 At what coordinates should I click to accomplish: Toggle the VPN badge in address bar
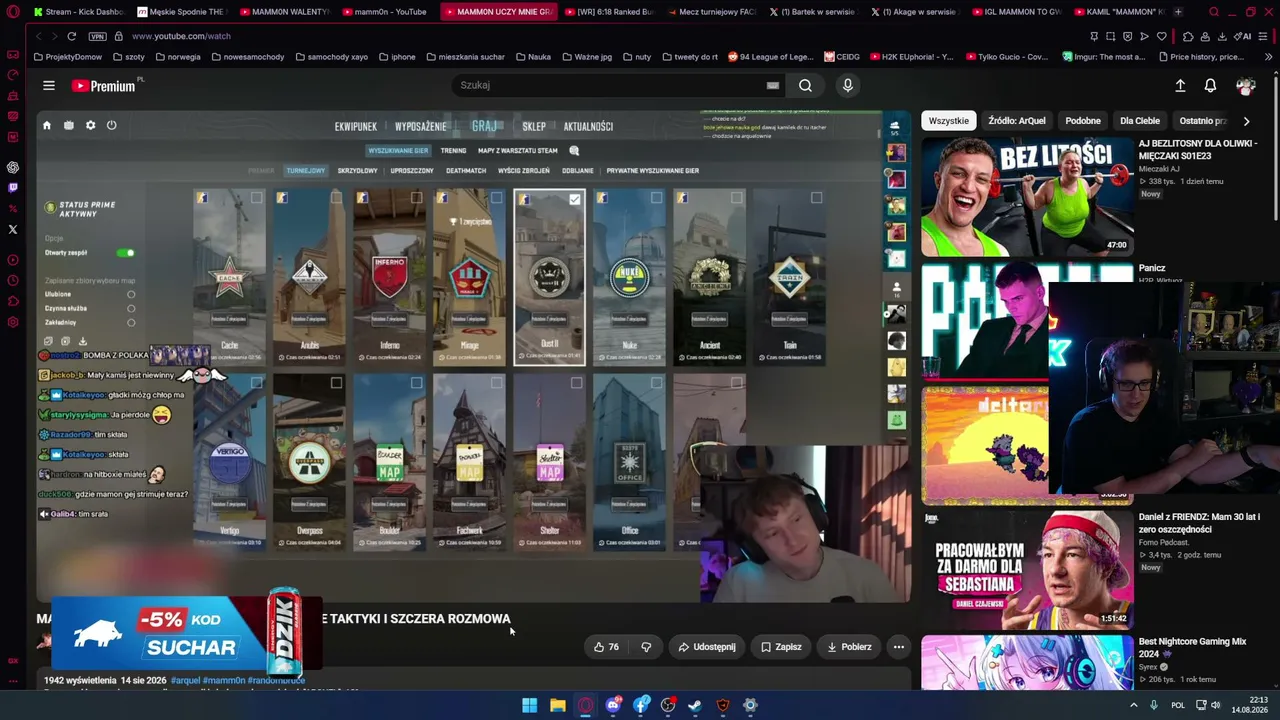(x=97, y=36)
